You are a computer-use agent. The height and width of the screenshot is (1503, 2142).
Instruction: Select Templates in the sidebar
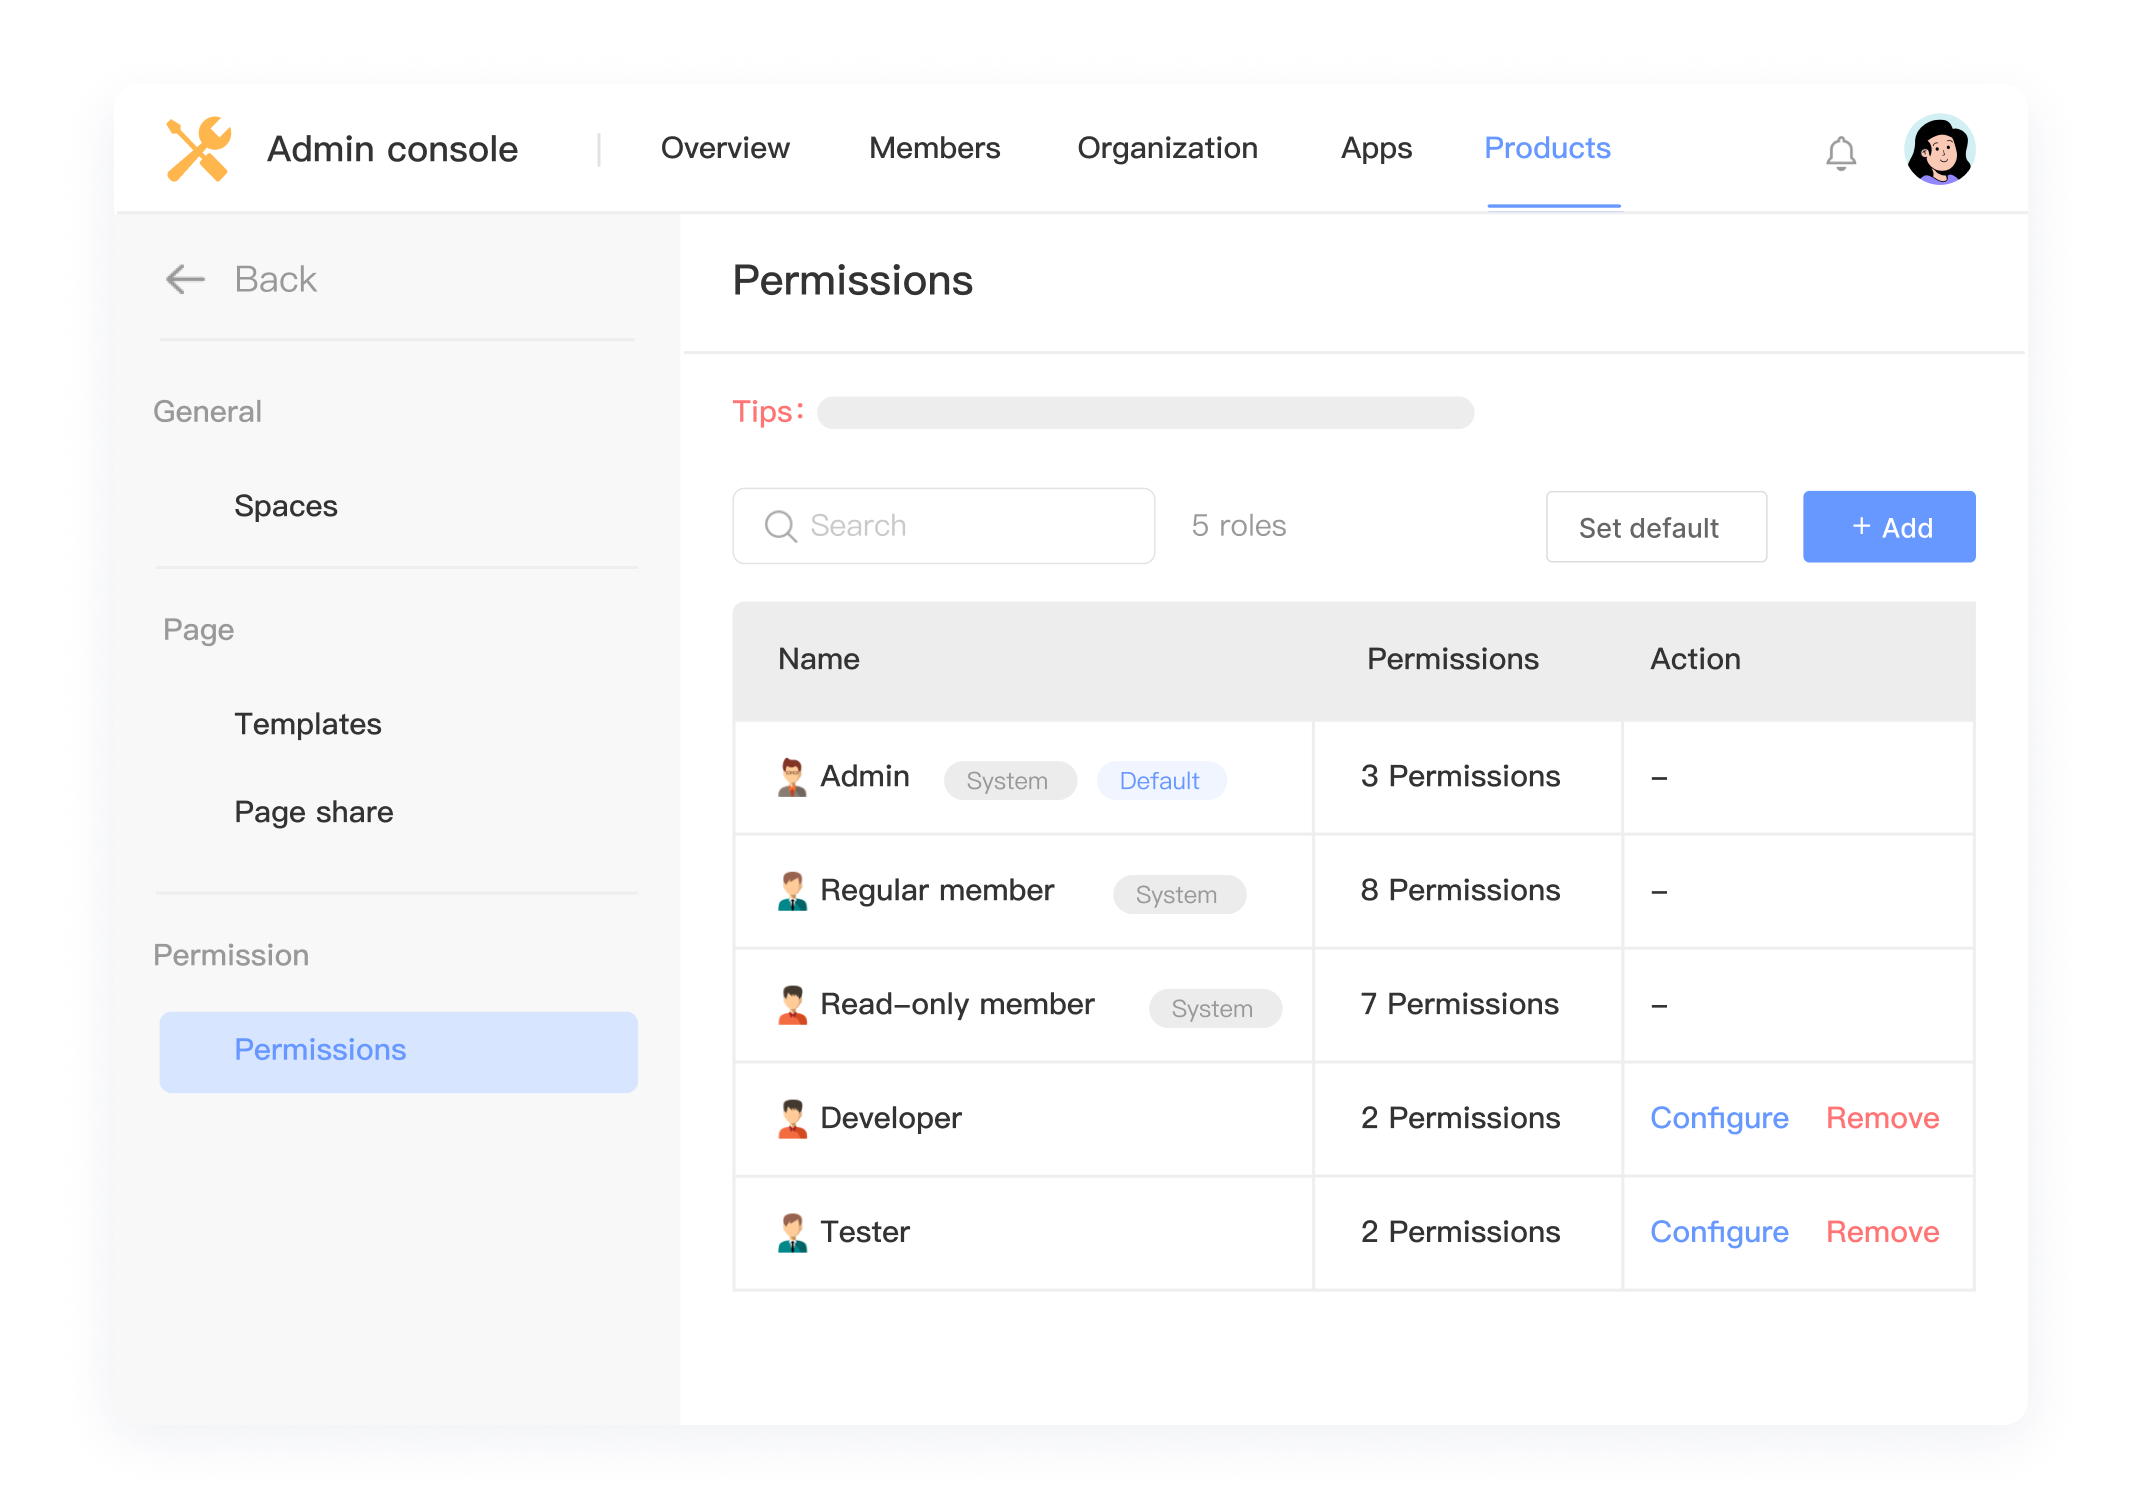(308, 724)
